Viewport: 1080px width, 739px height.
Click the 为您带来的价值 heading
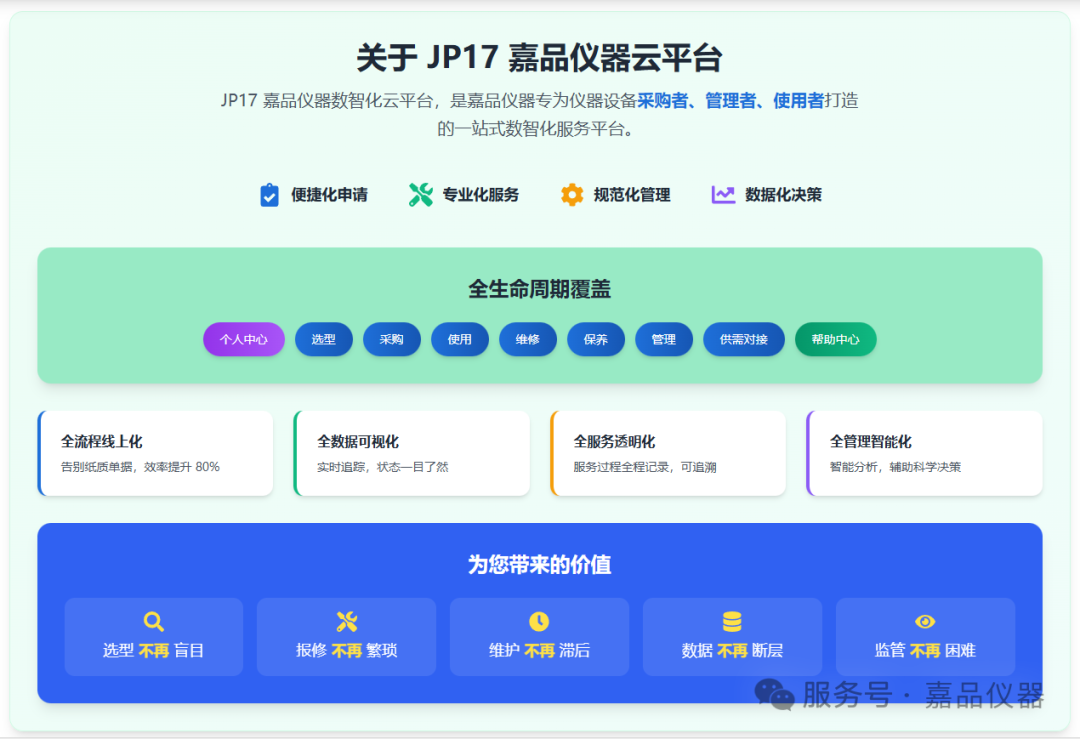(x=540, y=565)
